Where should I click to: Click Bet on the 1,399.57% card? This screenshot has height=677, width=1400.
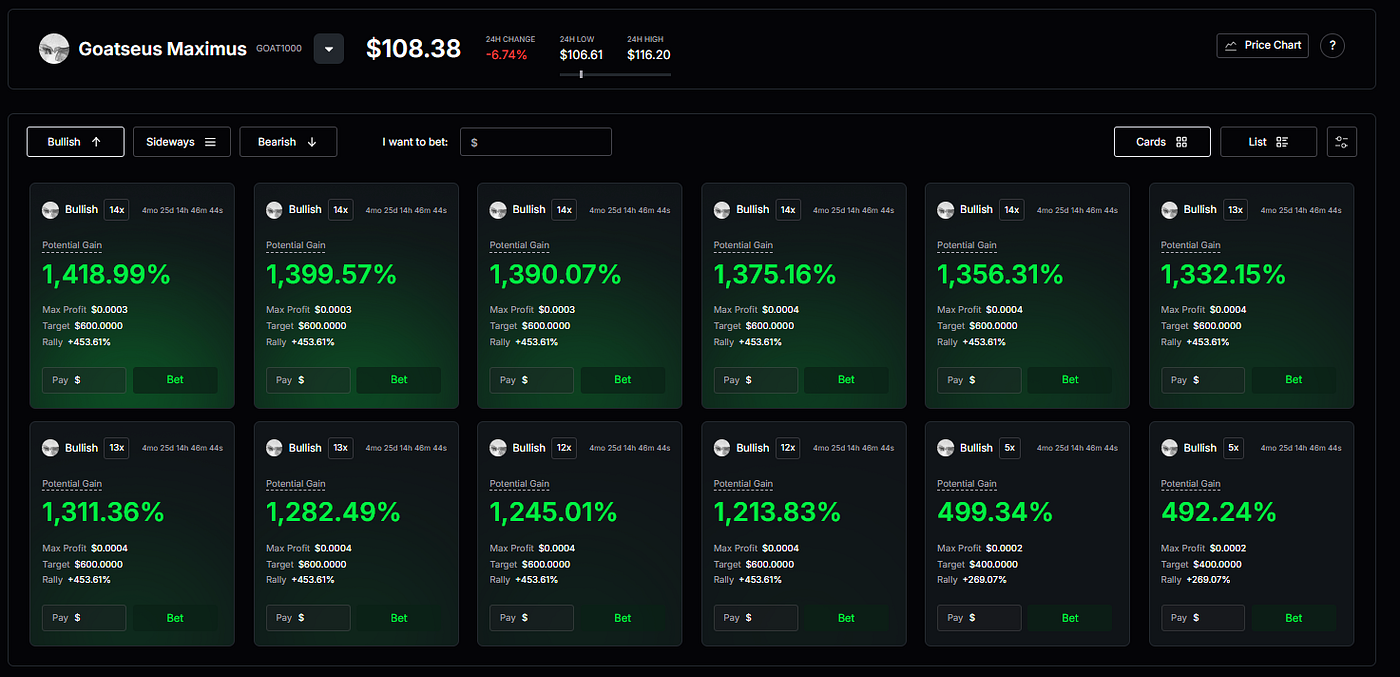(399, 380)
